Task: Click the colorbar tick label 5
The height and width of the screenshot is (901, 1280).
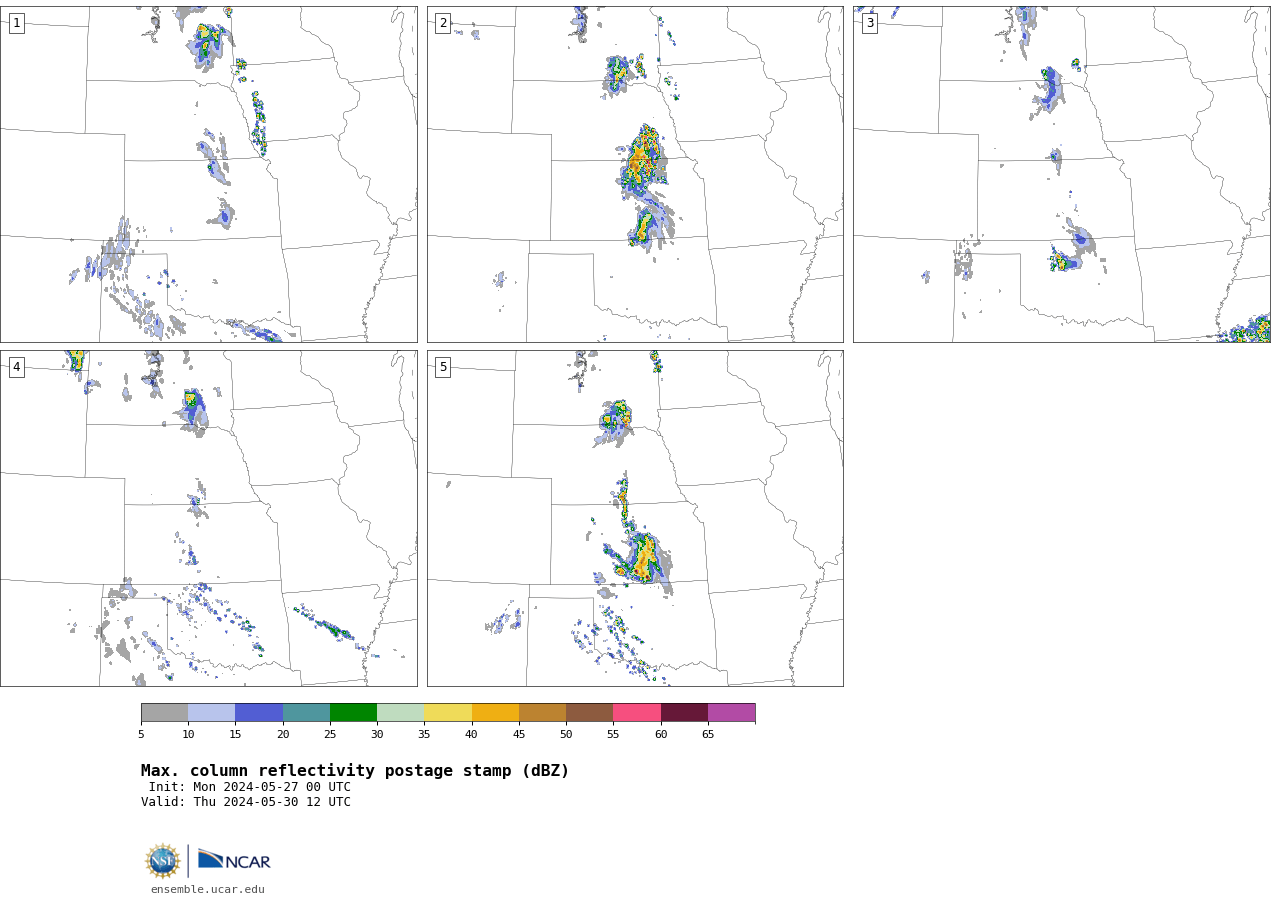Action: [141, 735]
